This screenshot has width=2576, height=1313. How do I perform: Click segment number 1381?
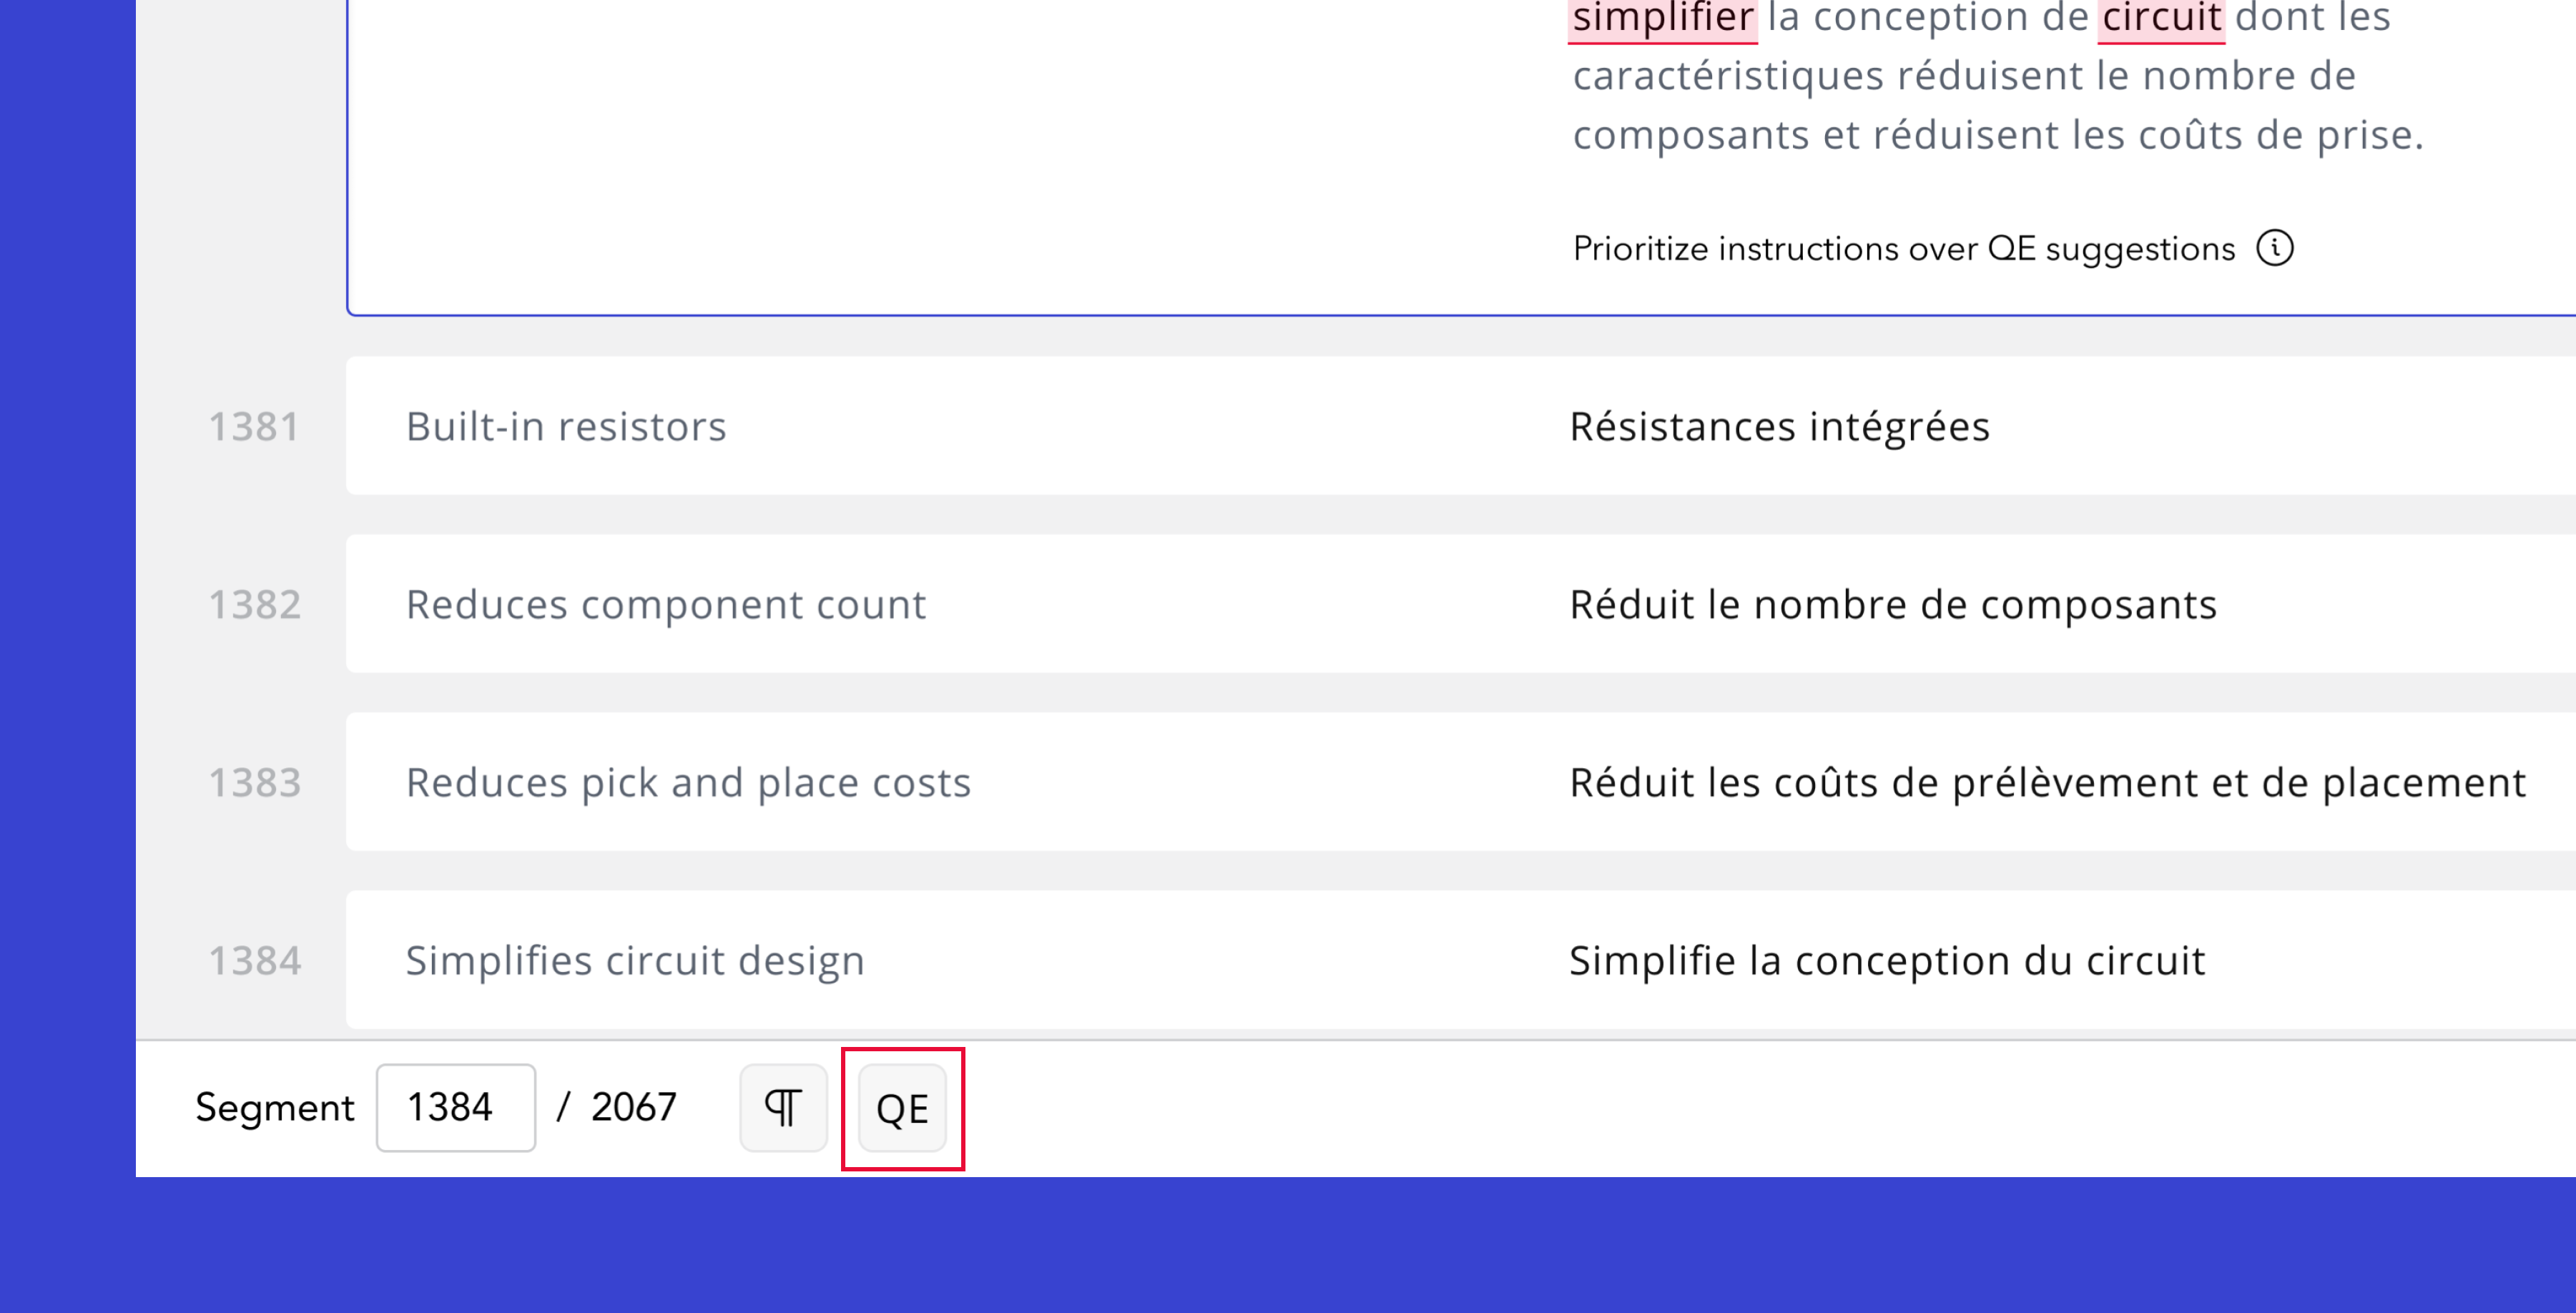(254, 427)
